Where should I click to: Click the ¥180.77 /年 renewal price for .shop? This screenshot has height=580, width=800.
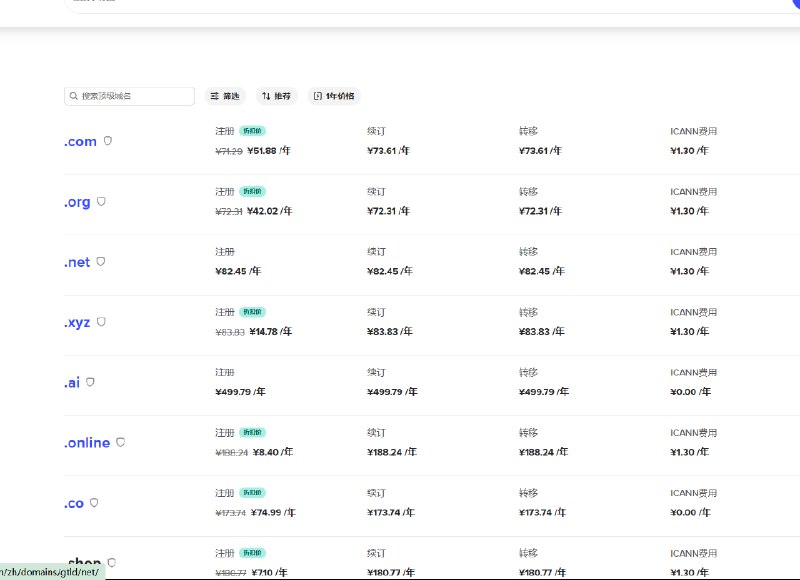pyautogui.click(x=391, y=572)
